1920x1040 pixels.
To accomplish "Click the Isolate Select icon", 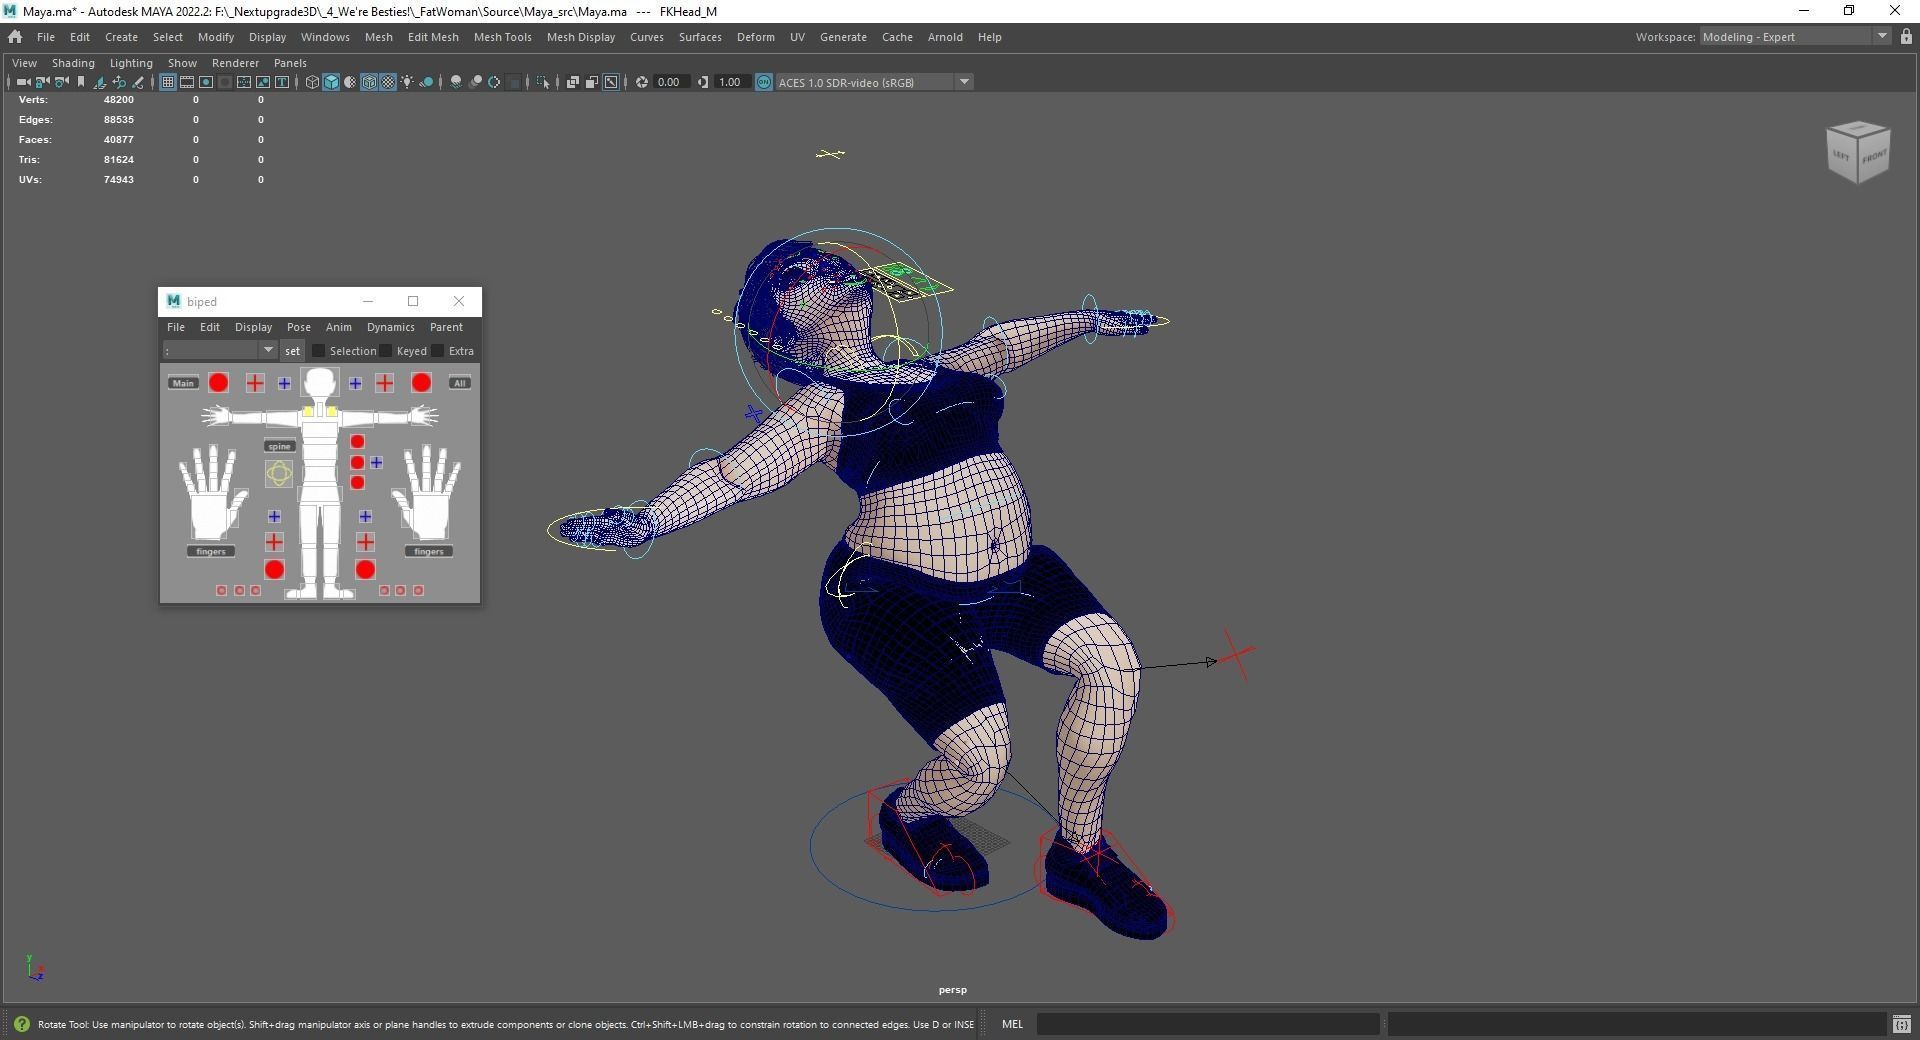I will (543, 82).
